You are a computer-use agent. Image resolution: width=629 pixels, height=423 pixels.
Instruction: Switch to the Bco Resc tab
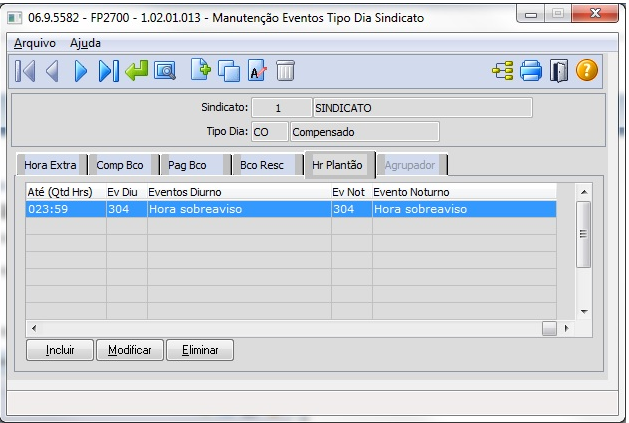point(267,165)
